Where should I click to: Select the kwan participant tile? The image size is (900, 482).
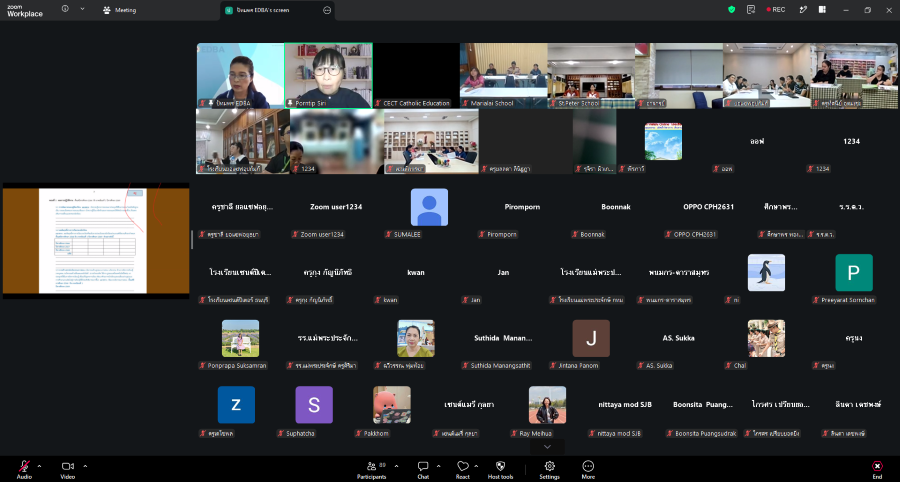[x=416, y=273]
